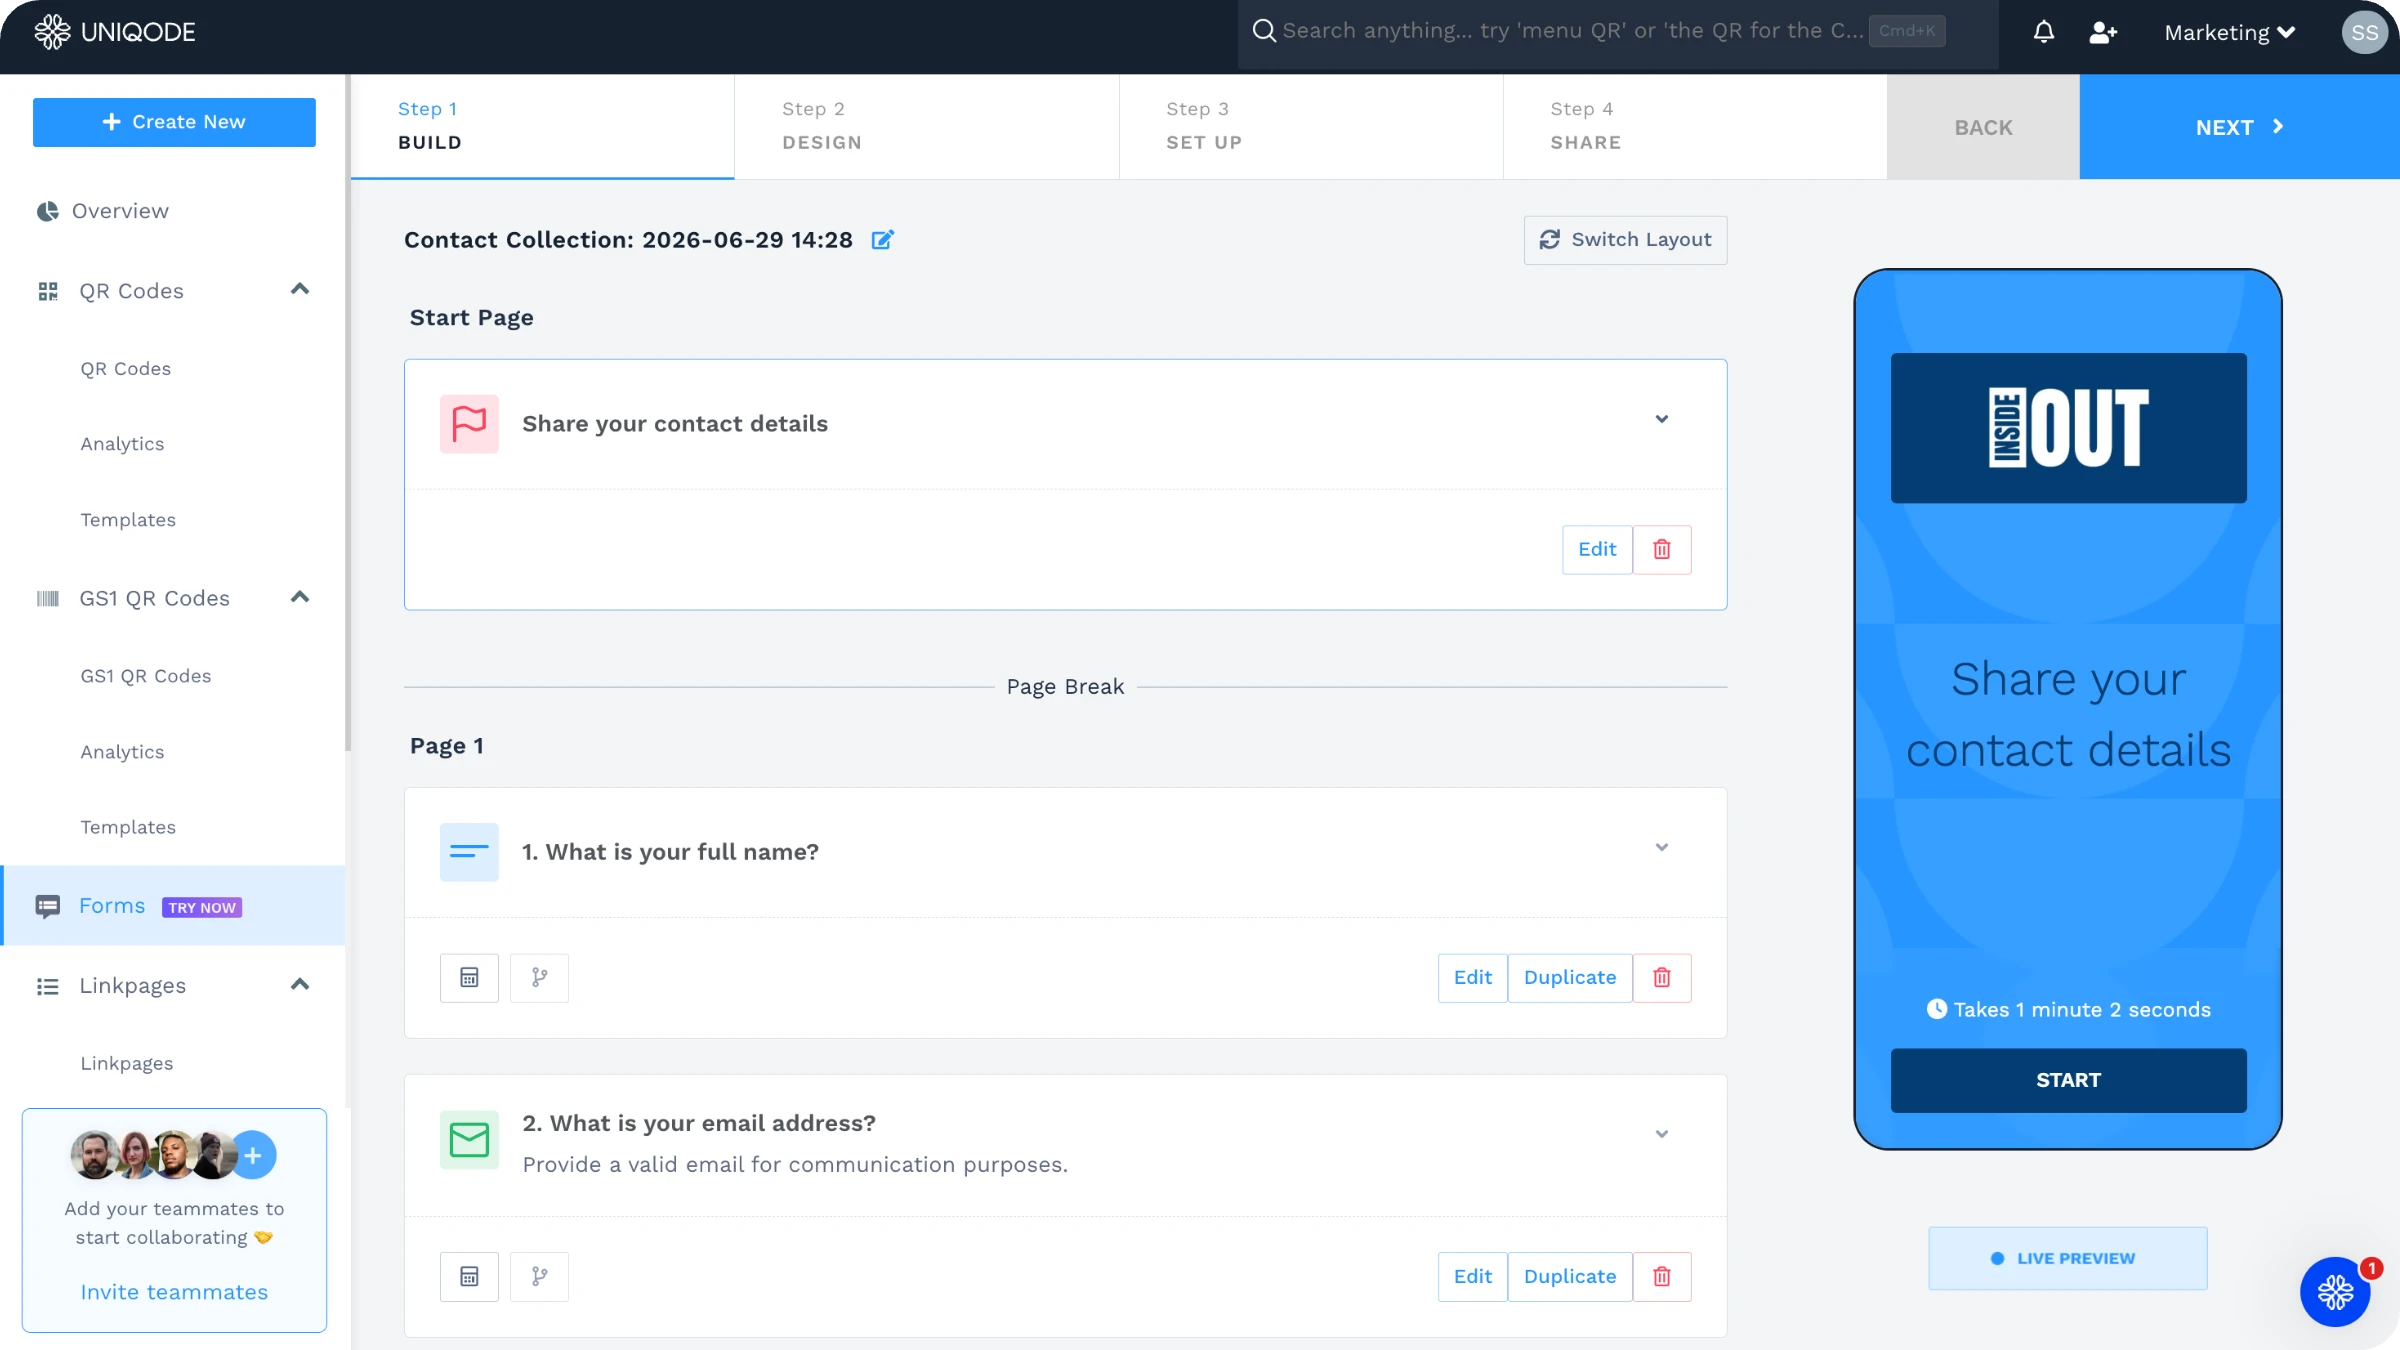The height and width of the screenshot is (1350, 2400).
Task: Expand the full name question card
Action: [x=1662, y=847]
